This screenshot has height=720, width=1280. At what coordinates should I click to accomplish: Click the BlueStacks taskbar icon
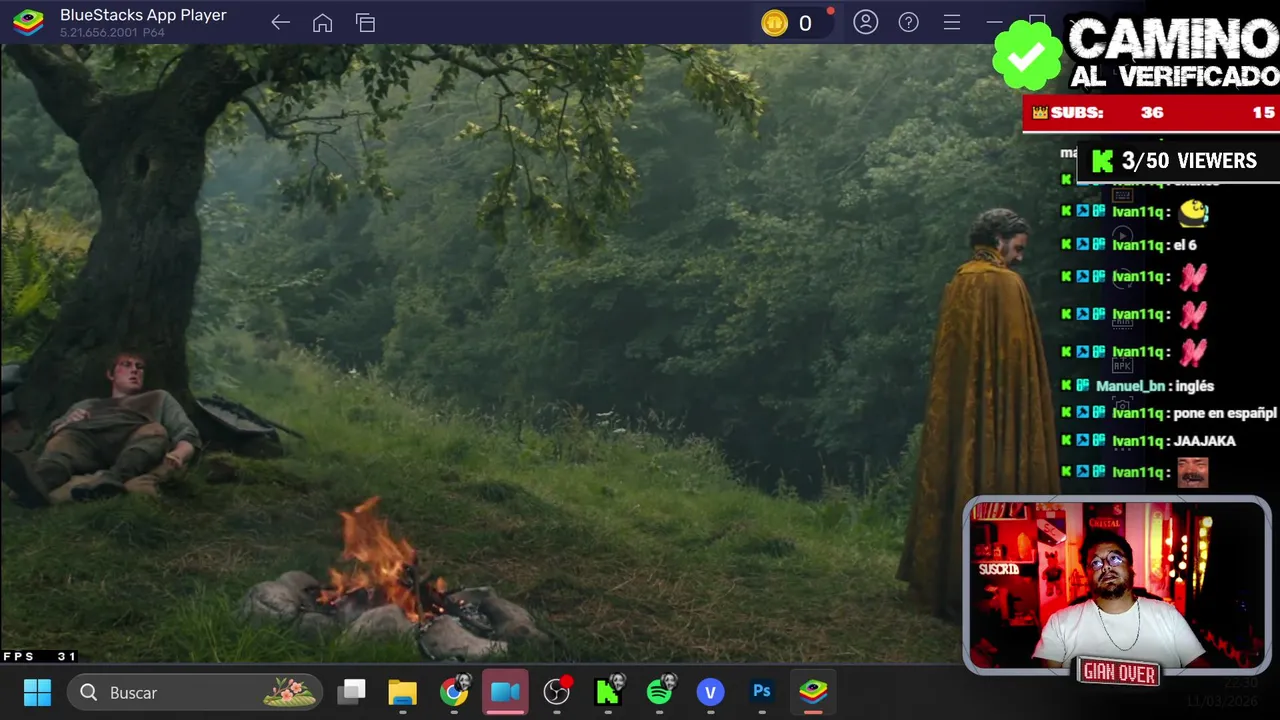pos(813,692)
